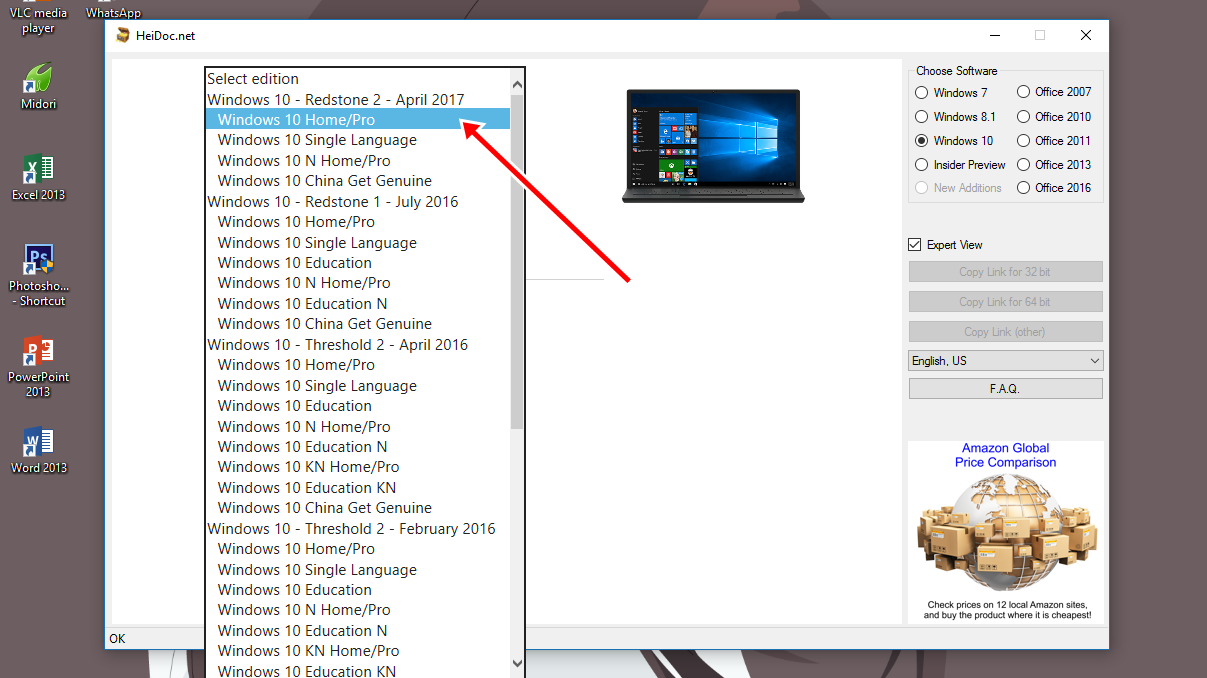Viewport: 1207px width, 678px height.
Task: Select the Office 2010 radio button
Action: coord(1023,117)
